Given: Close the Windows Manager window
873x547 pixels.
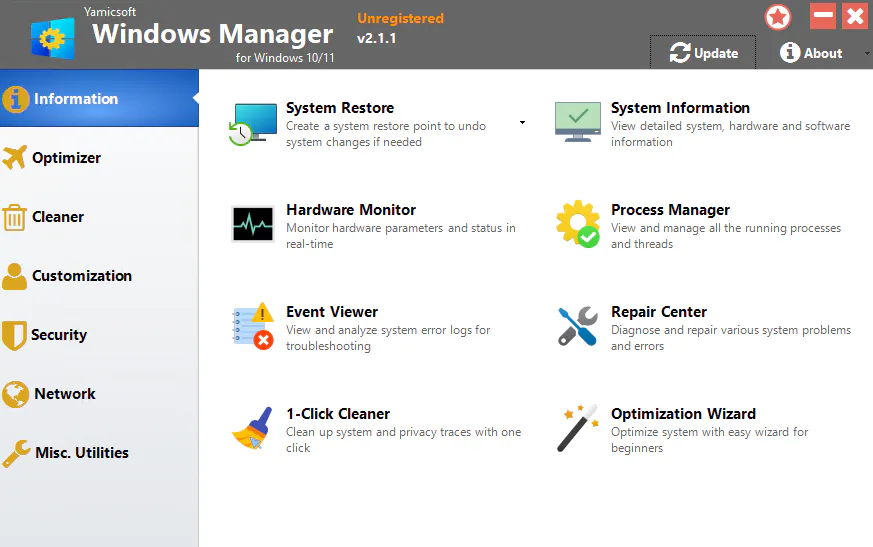Looking at the screenshot, I should click(855, 16).
